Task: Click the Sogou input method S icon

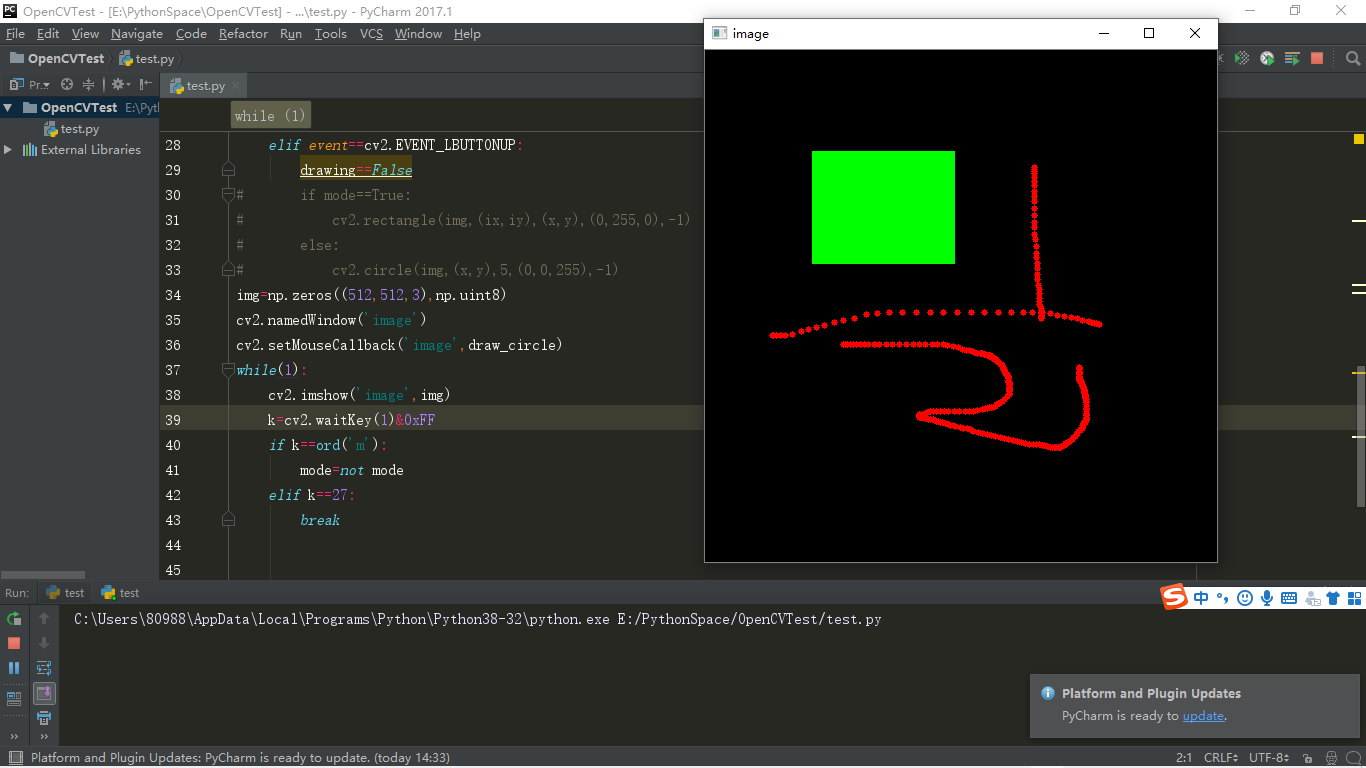Action: tap(1174, 597)
